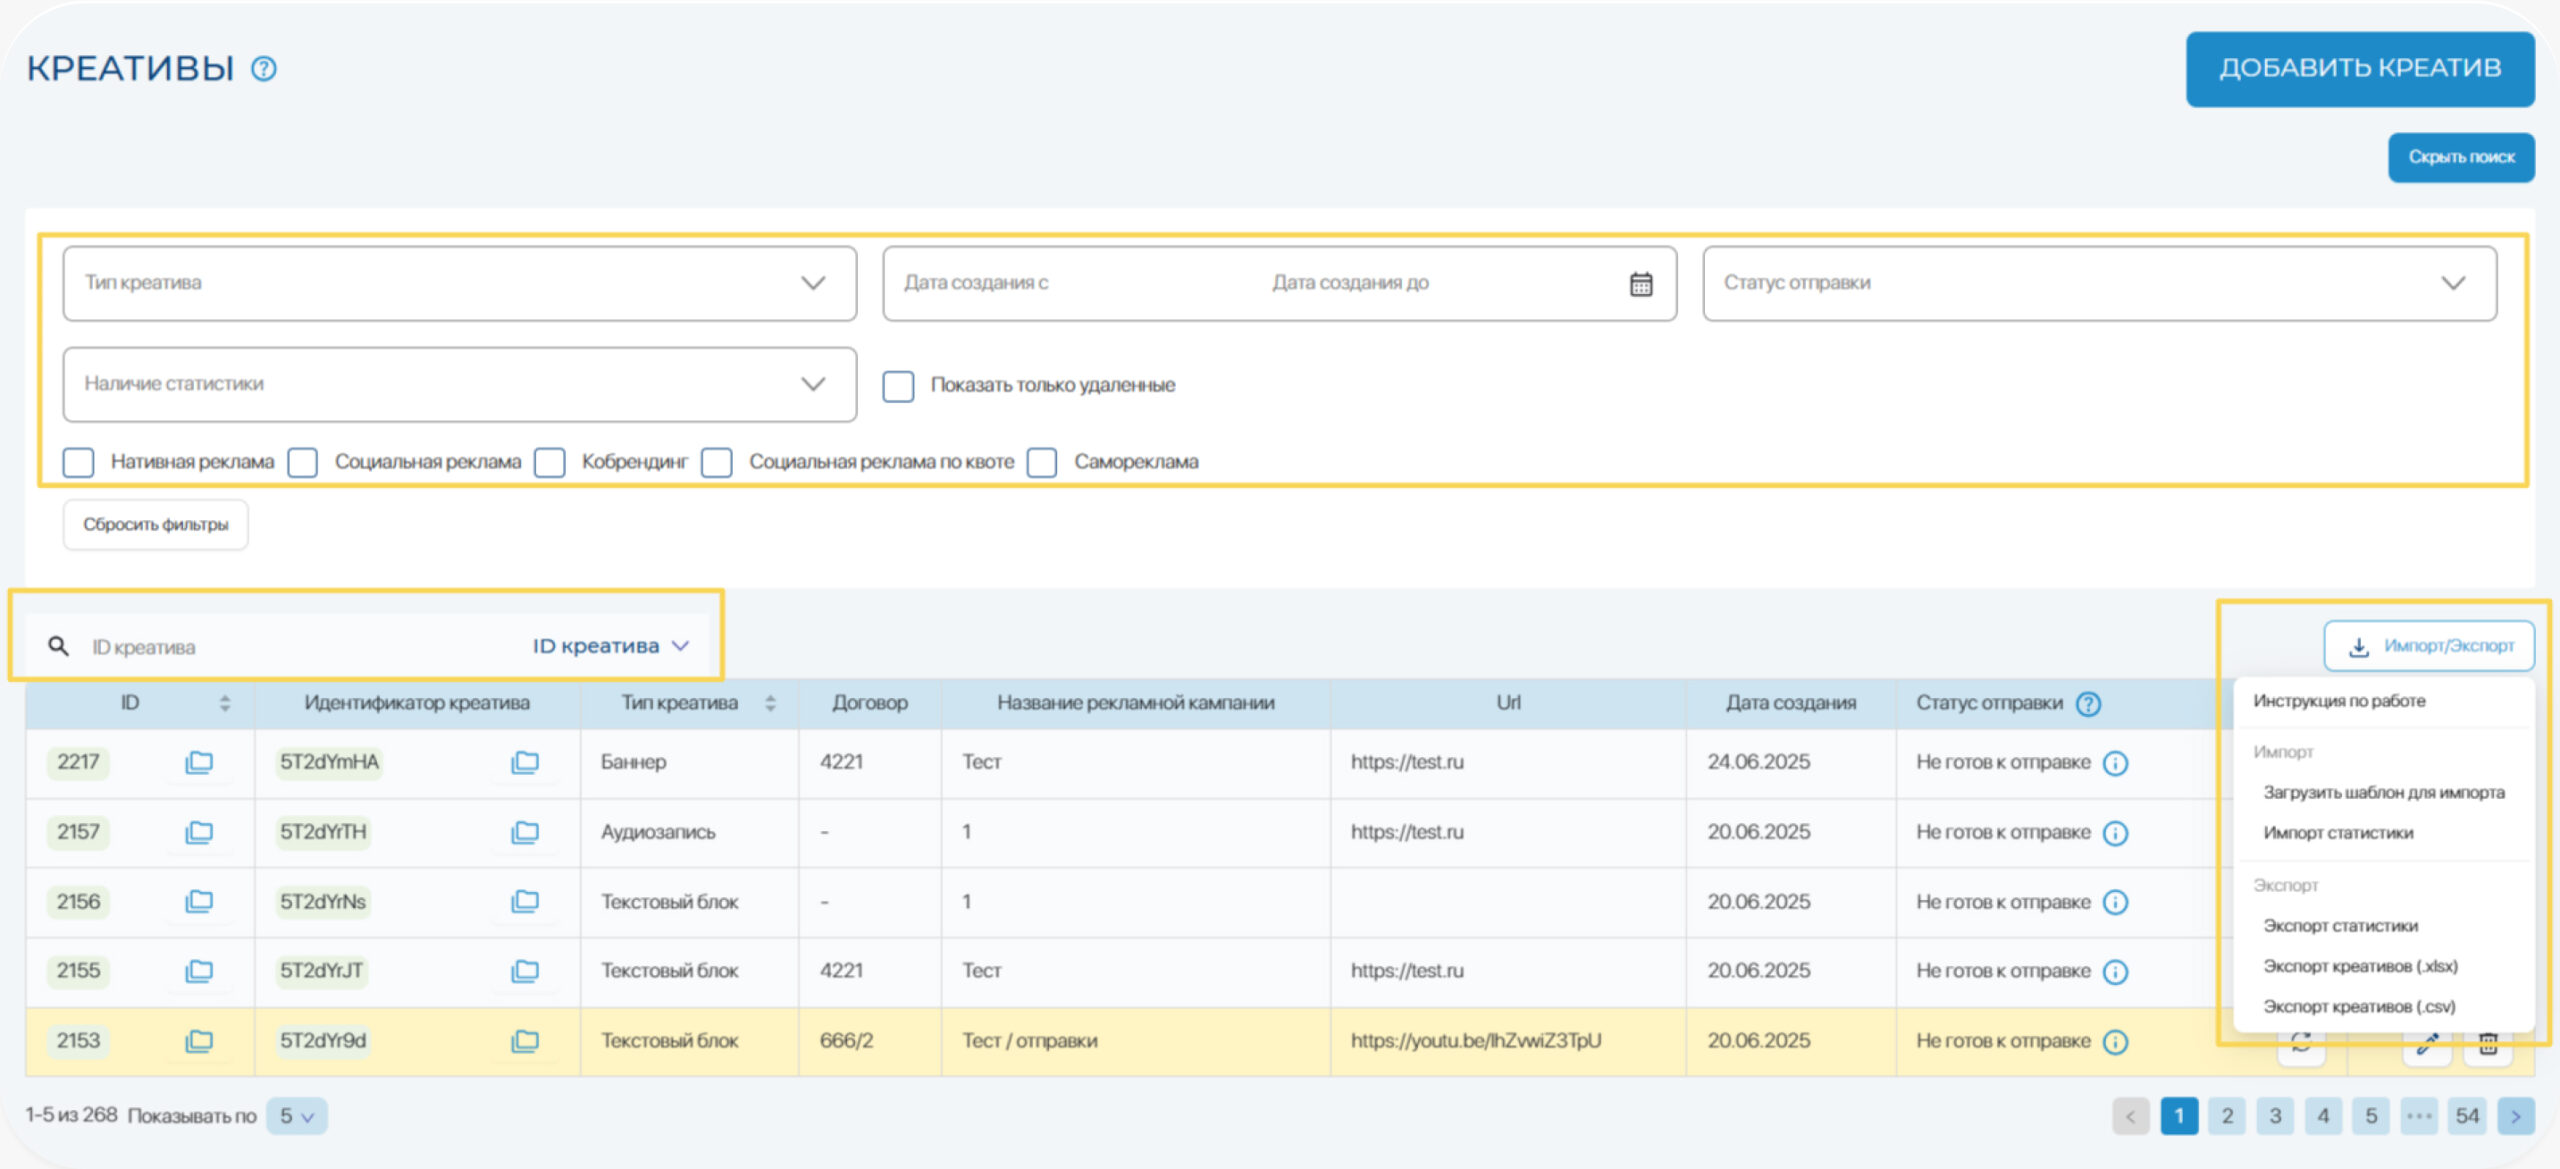Go to page 3 in pagination
This screenshot has height=1169, width=2560.
point(2274,1116)
